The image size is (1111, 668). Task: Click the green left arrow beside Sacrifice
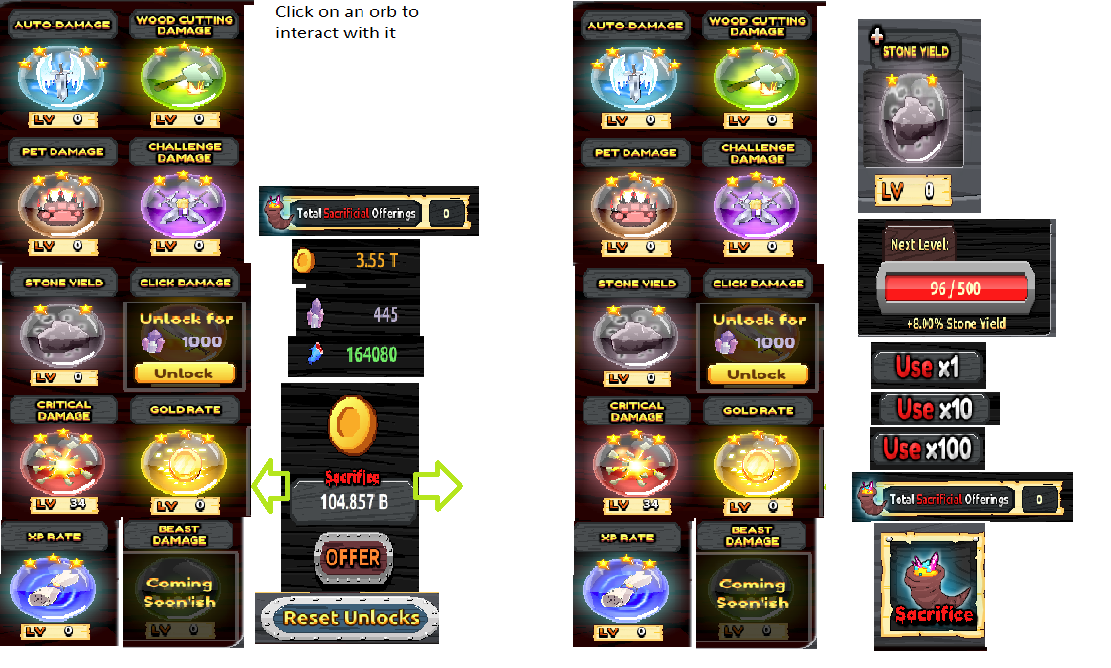pos(271,485)
